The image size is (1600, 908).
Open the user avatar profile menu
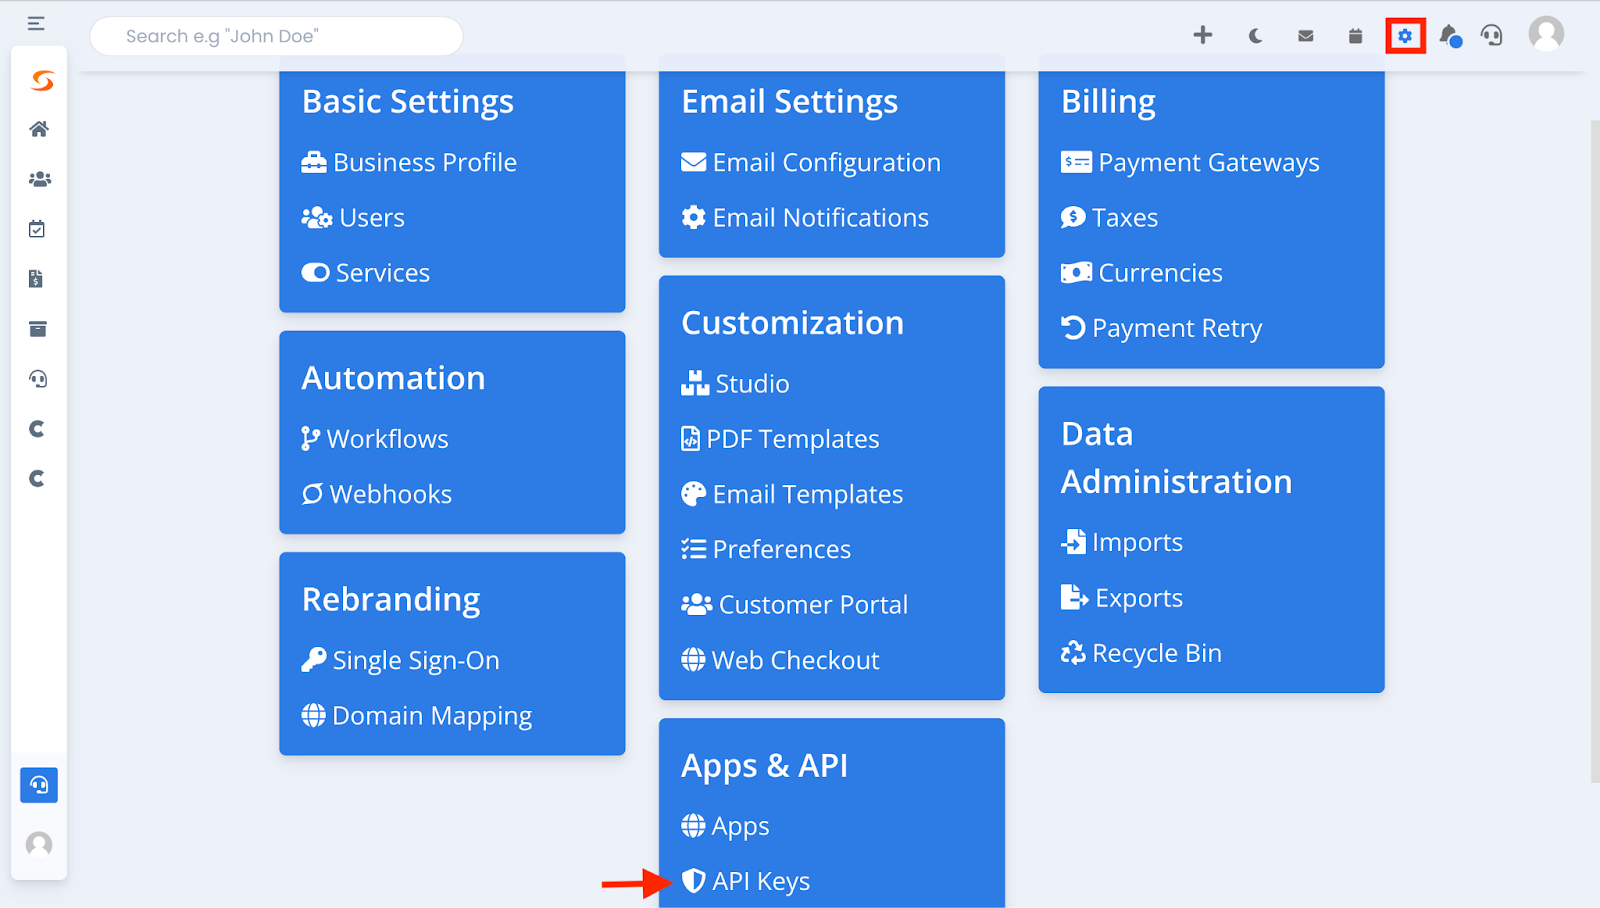1546,34
